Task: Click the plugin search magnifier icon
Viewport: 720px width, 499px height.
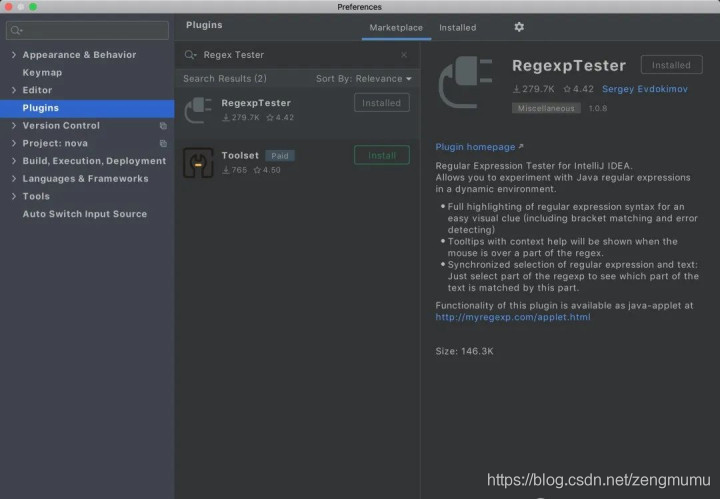Action: (x=190, y=55)
